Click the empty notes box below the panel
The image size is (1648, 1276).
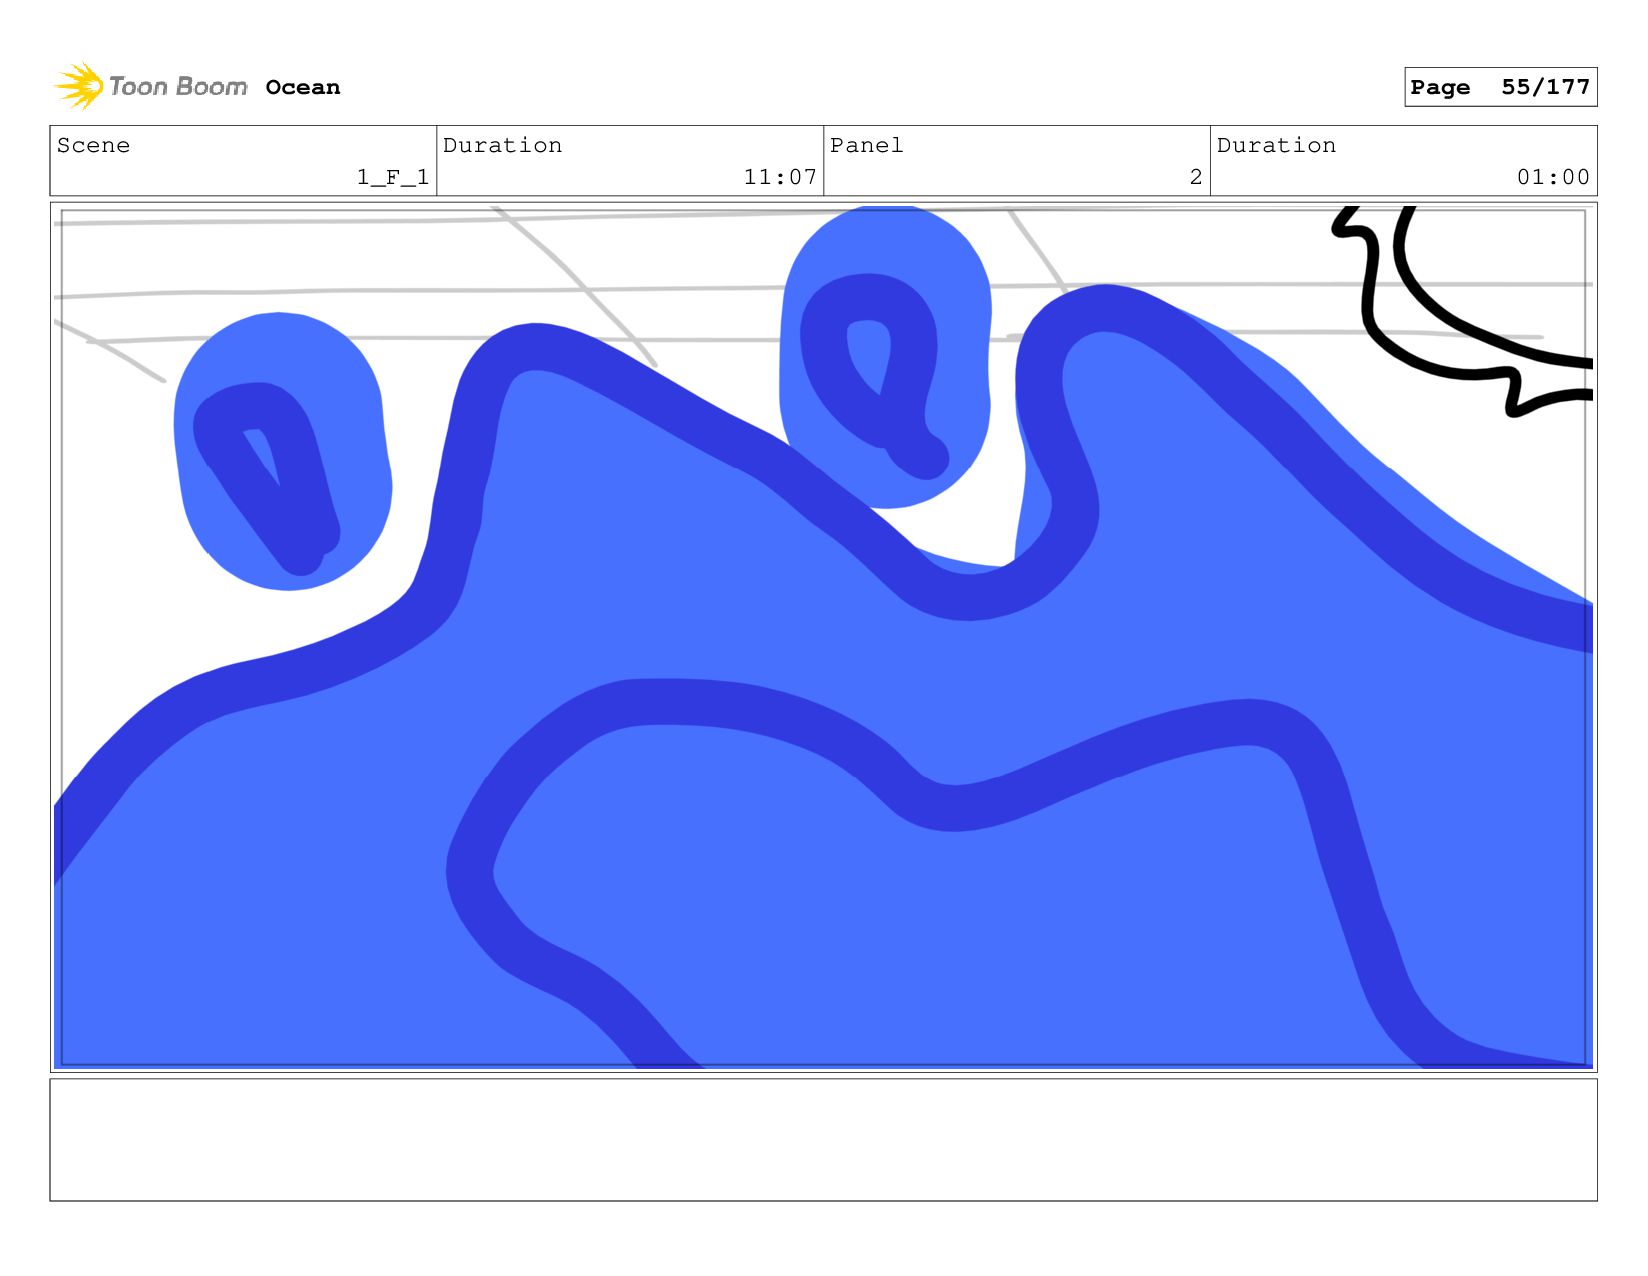click(x=823, y=1139)
